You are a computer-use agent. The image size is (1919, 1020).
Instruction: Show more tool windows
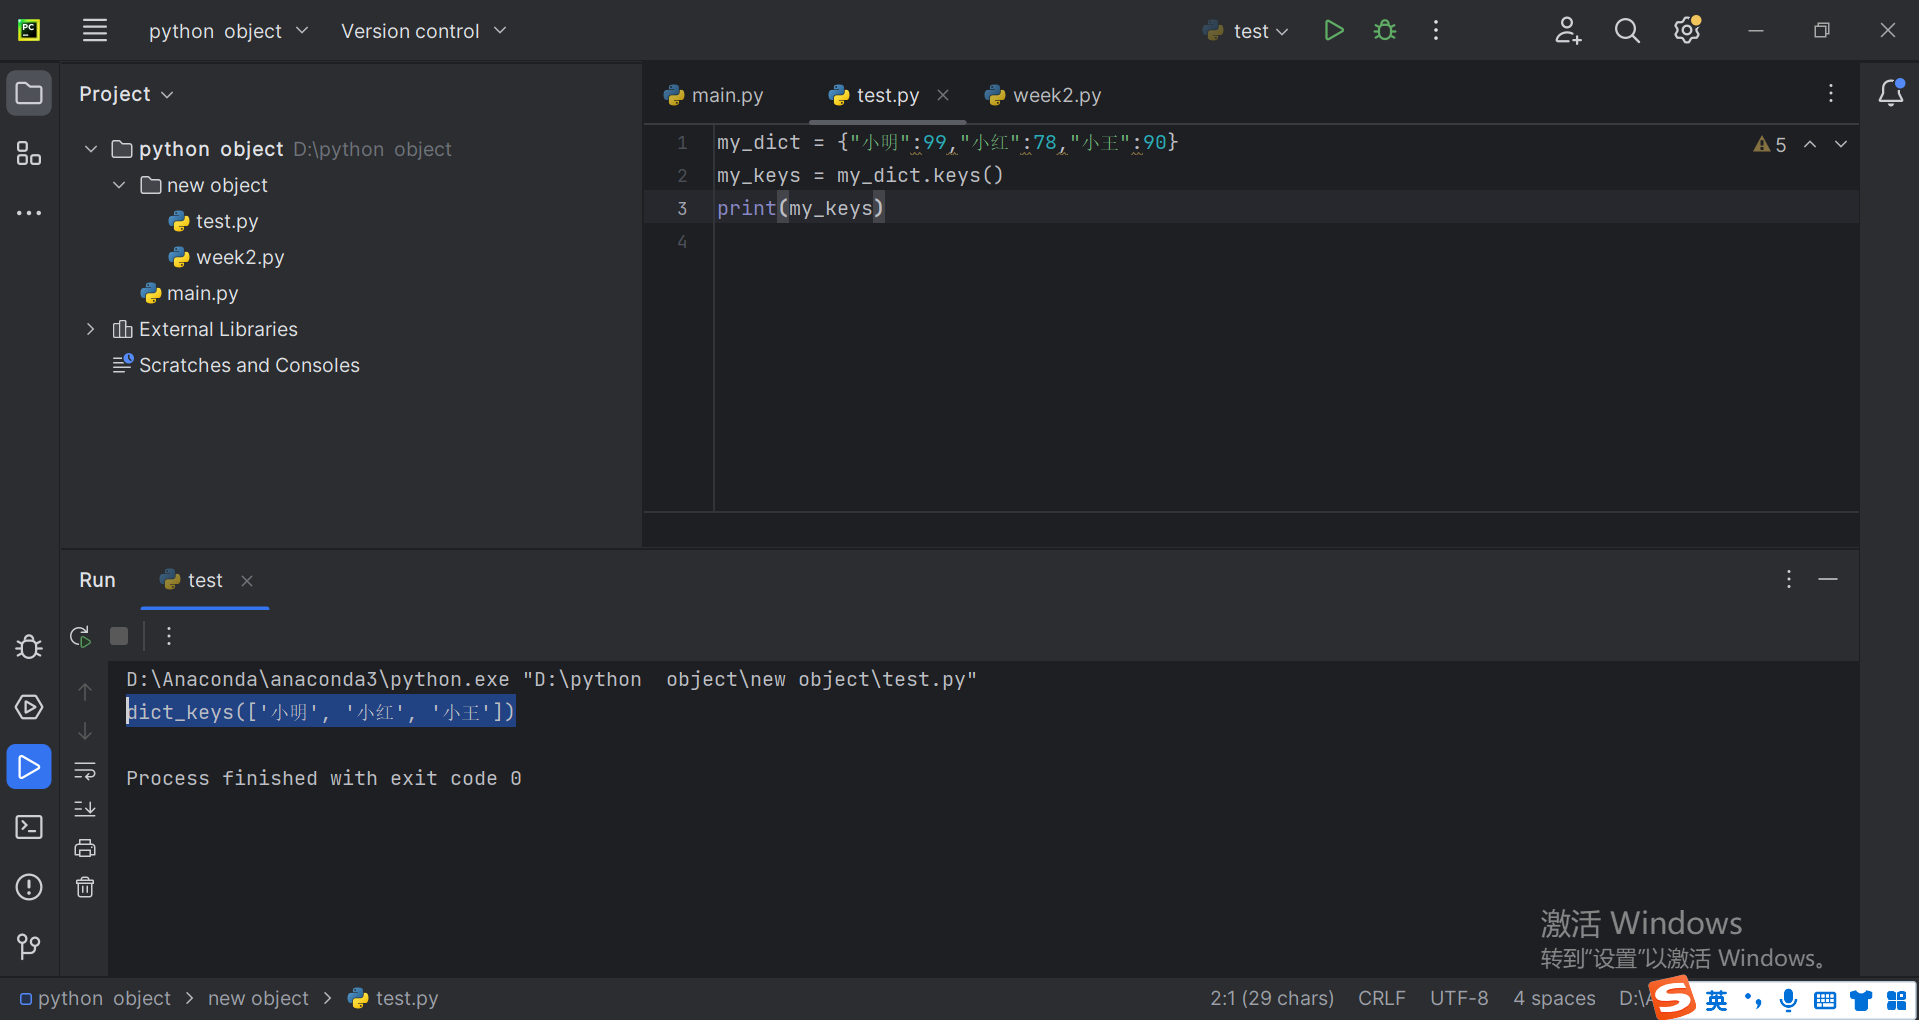click(29, 213)
